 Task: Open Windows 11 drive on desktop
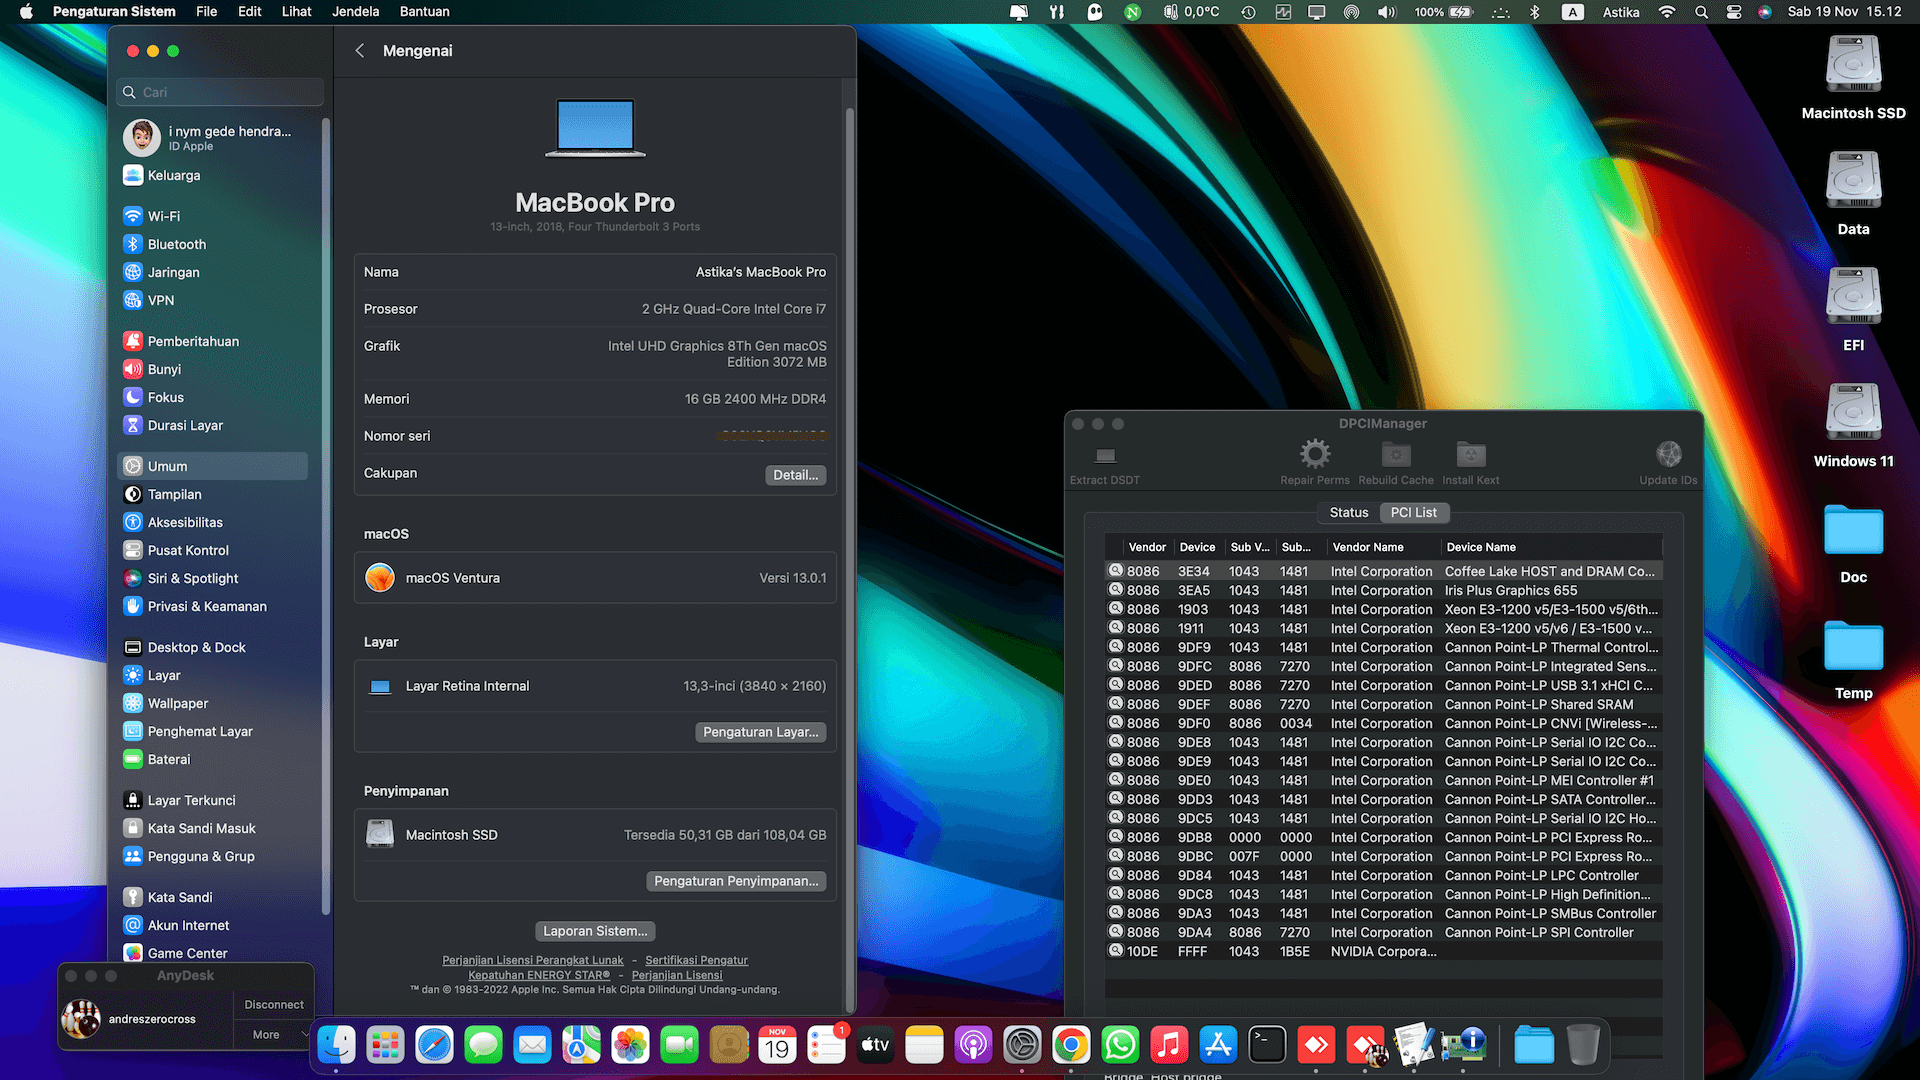(x=1853, y=426)
